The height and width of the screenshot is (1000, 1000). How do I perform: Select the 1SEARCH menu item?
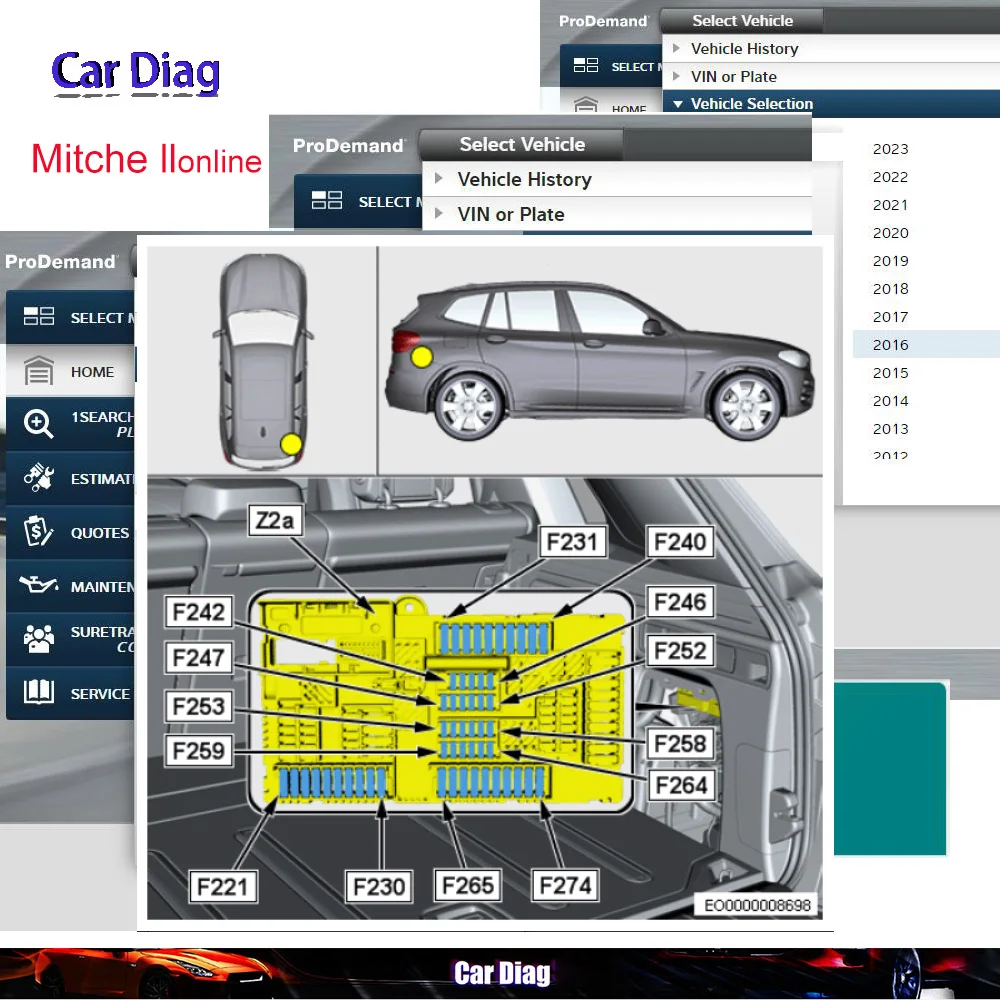coord(70,424)
